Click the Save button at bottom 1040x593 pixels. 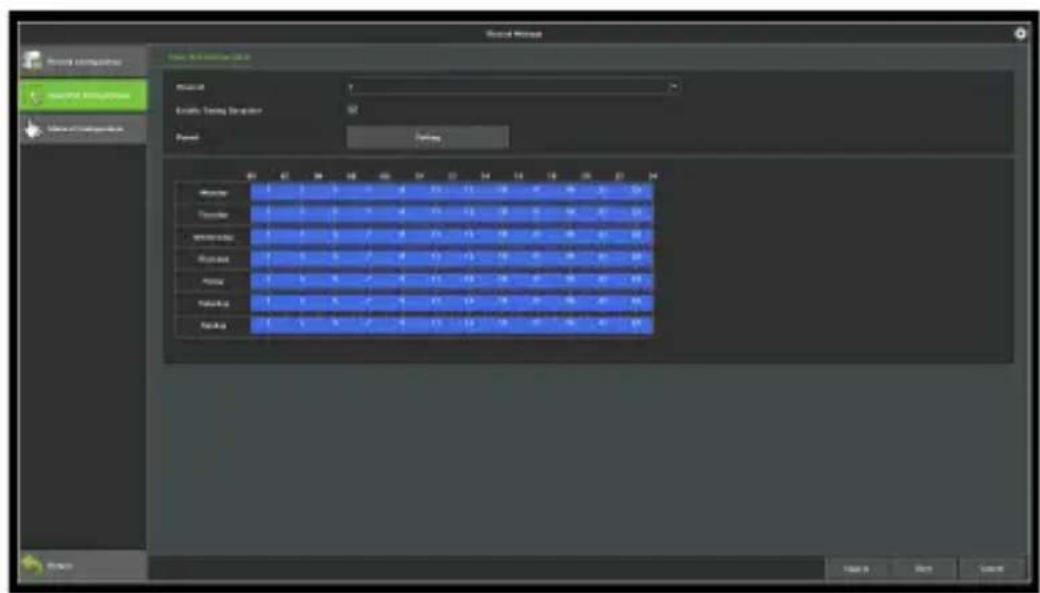click(924, 568)
